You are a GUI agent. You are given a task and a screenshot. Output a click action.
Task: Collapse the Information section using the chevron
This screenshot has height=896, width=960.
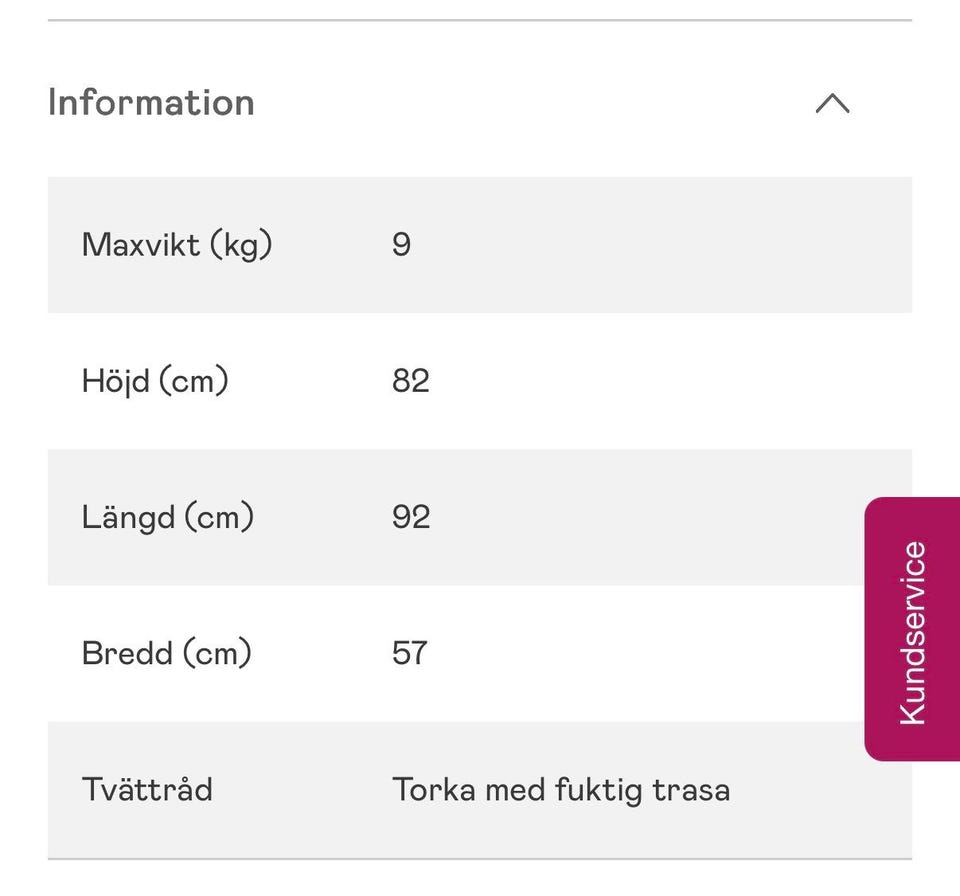(x=832, y=103)
